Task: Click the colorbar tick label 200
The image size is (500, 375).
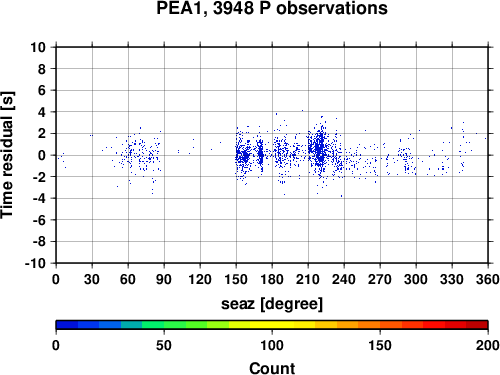Action: (x=488, y=345)
